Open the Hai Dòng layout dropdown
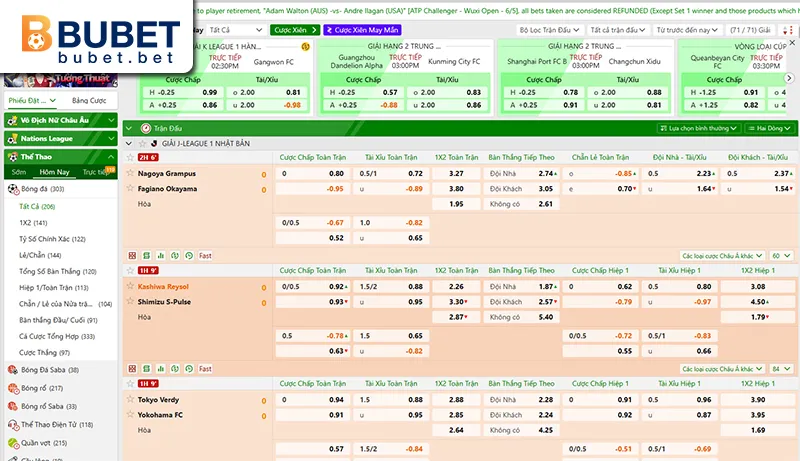 point(770,129)
